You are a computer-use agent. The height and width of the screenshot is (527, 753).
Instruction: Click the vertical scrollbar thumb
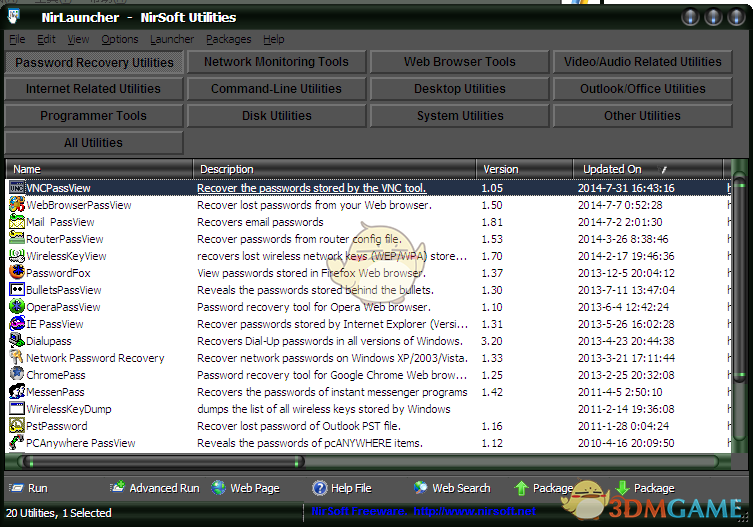739,281
